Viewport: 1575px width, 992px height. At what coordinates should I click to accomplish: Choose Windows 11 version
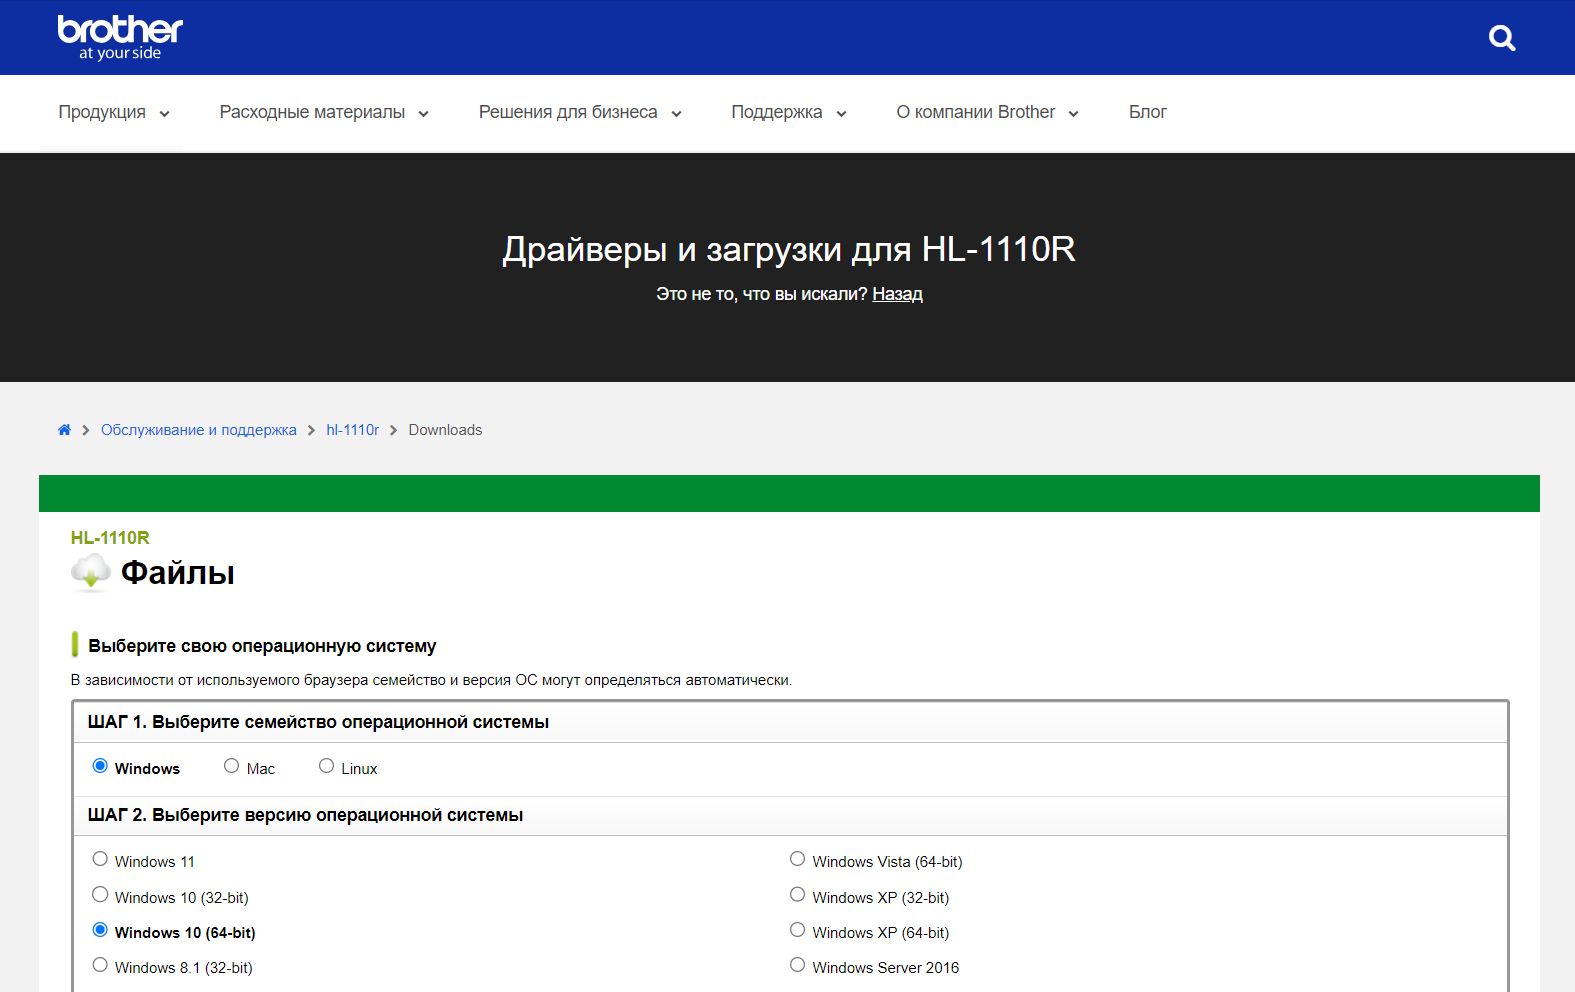pos(100,859)
